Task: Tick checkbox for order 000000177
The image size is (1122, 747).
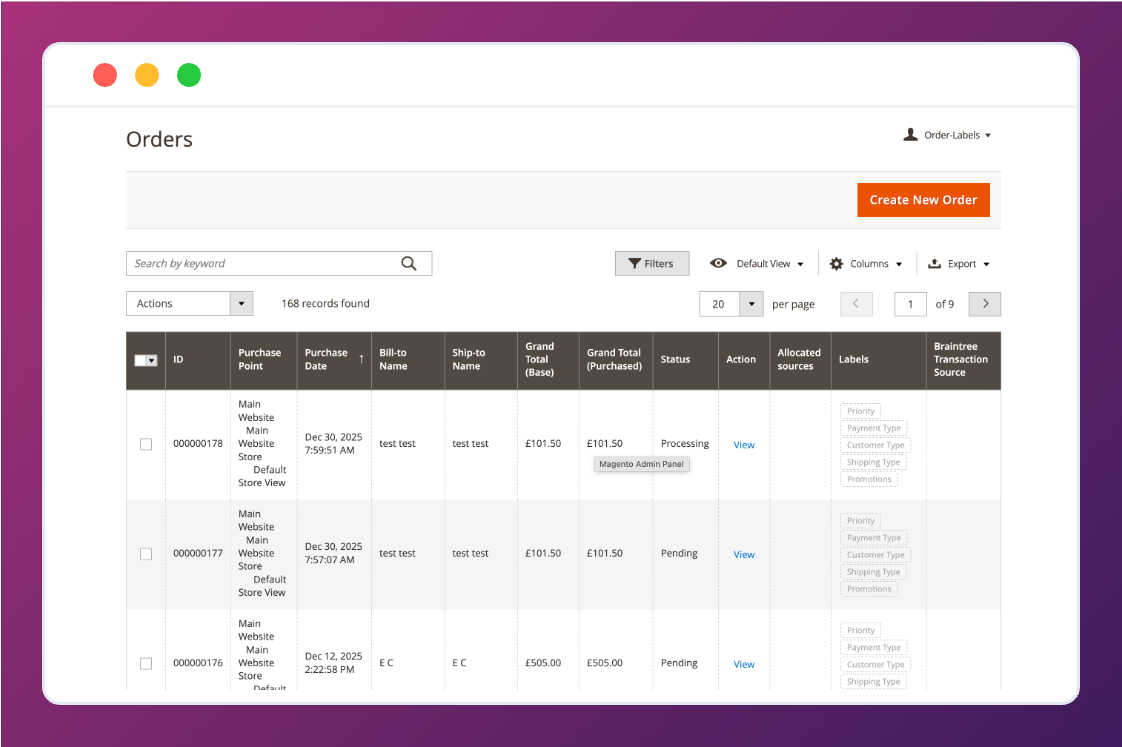Action: [x=146, y=554]
